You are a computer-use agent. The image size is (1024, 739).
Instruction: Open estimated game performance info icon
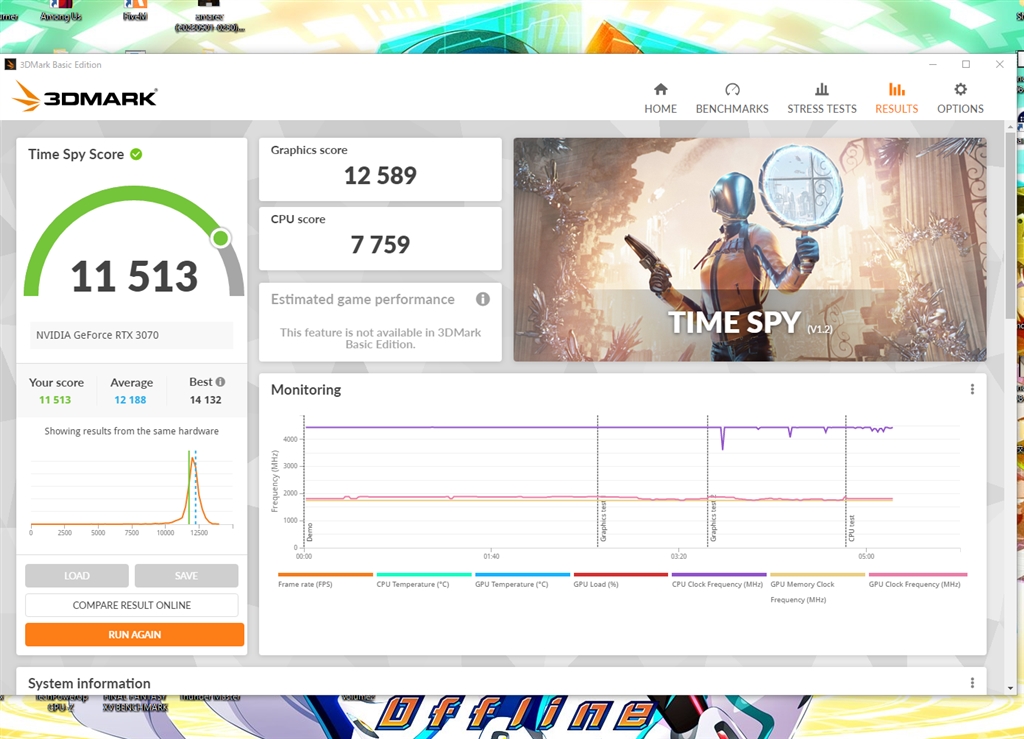(483, 299)
